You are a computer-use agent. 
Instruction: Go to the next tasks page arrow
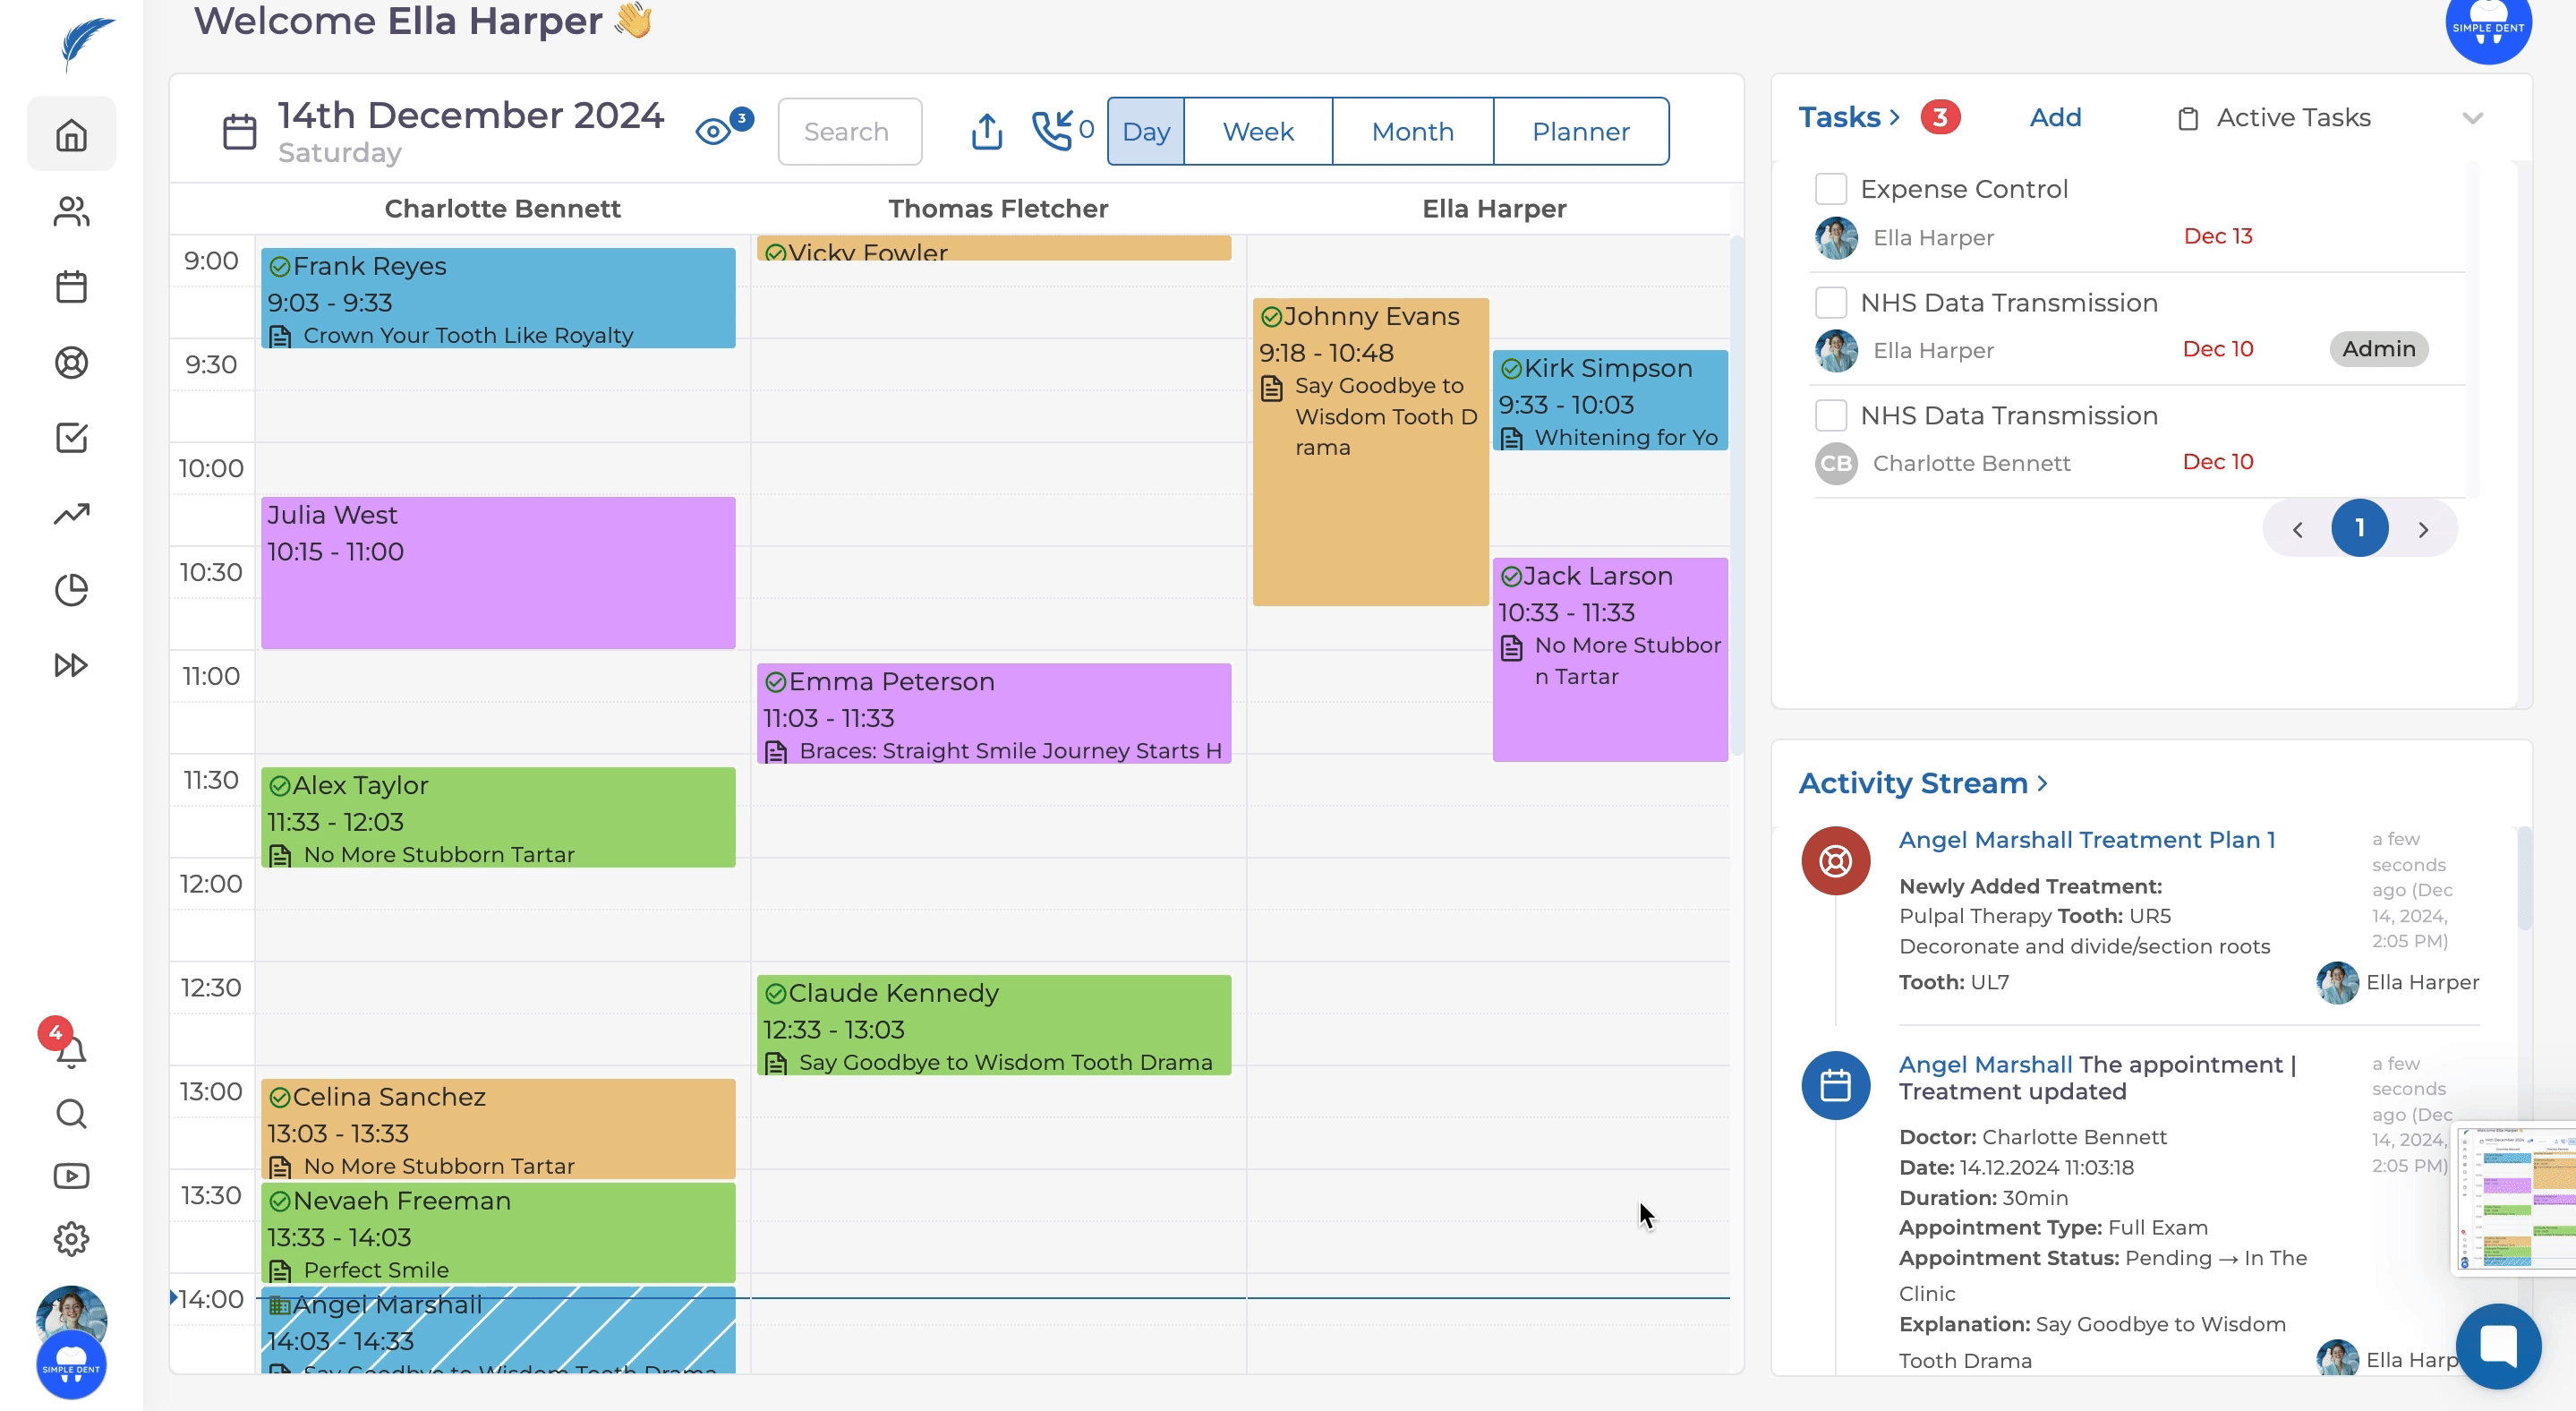coord(2423,529)
